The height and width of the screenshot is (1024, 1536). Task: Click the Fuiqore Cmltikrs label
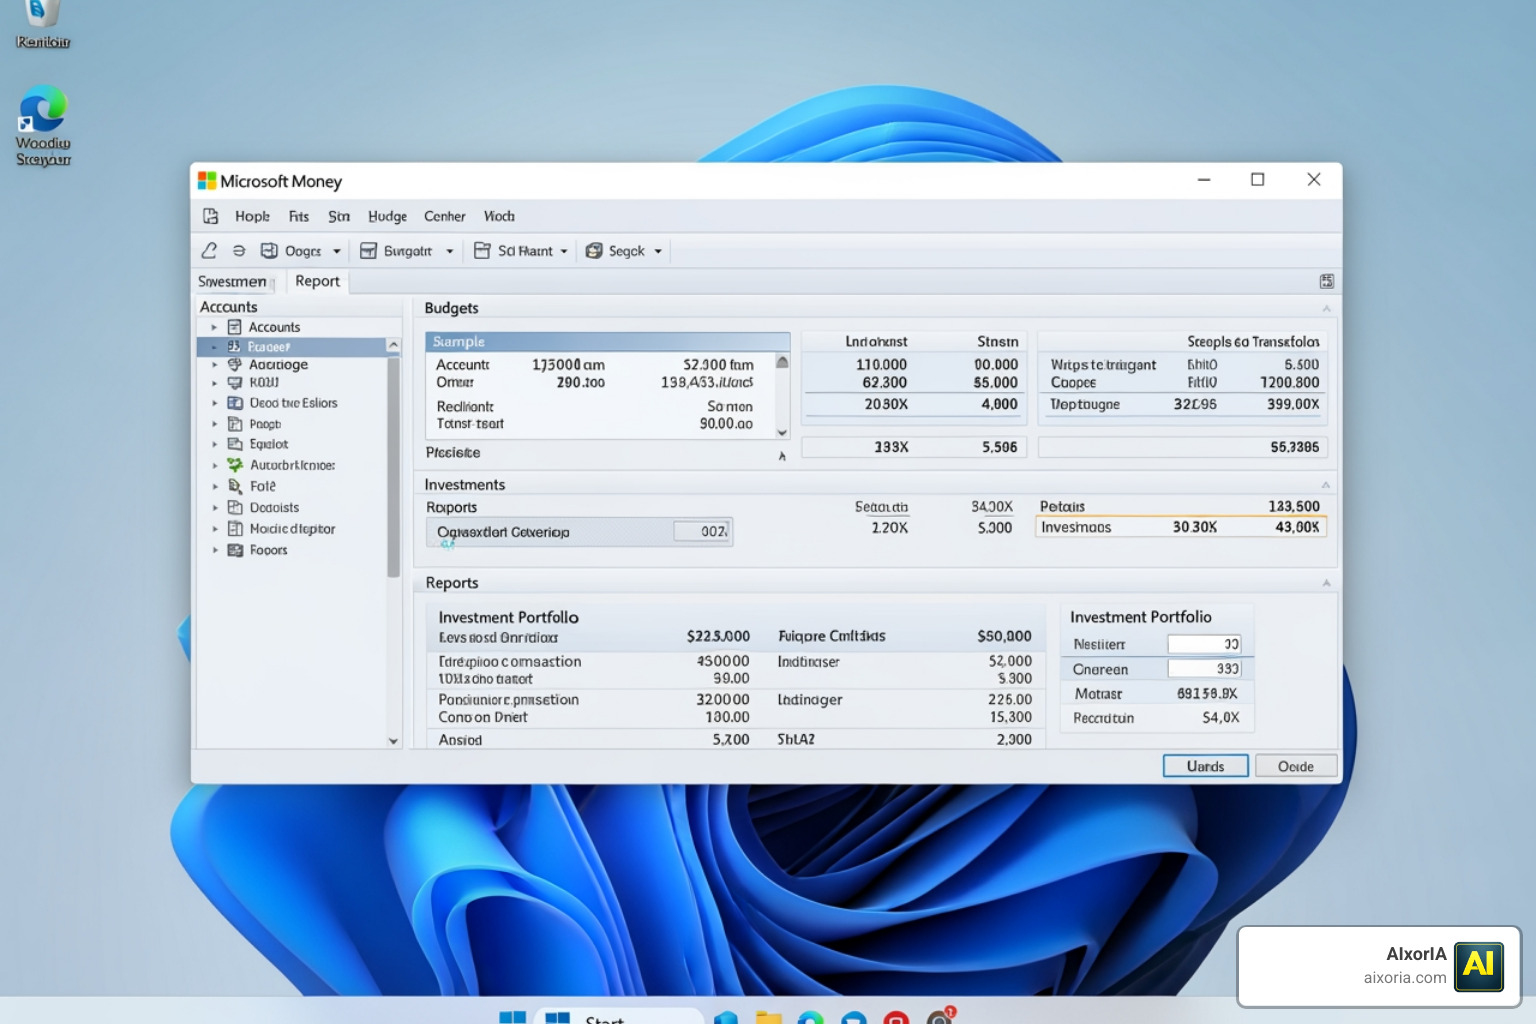tap(831, 636)
